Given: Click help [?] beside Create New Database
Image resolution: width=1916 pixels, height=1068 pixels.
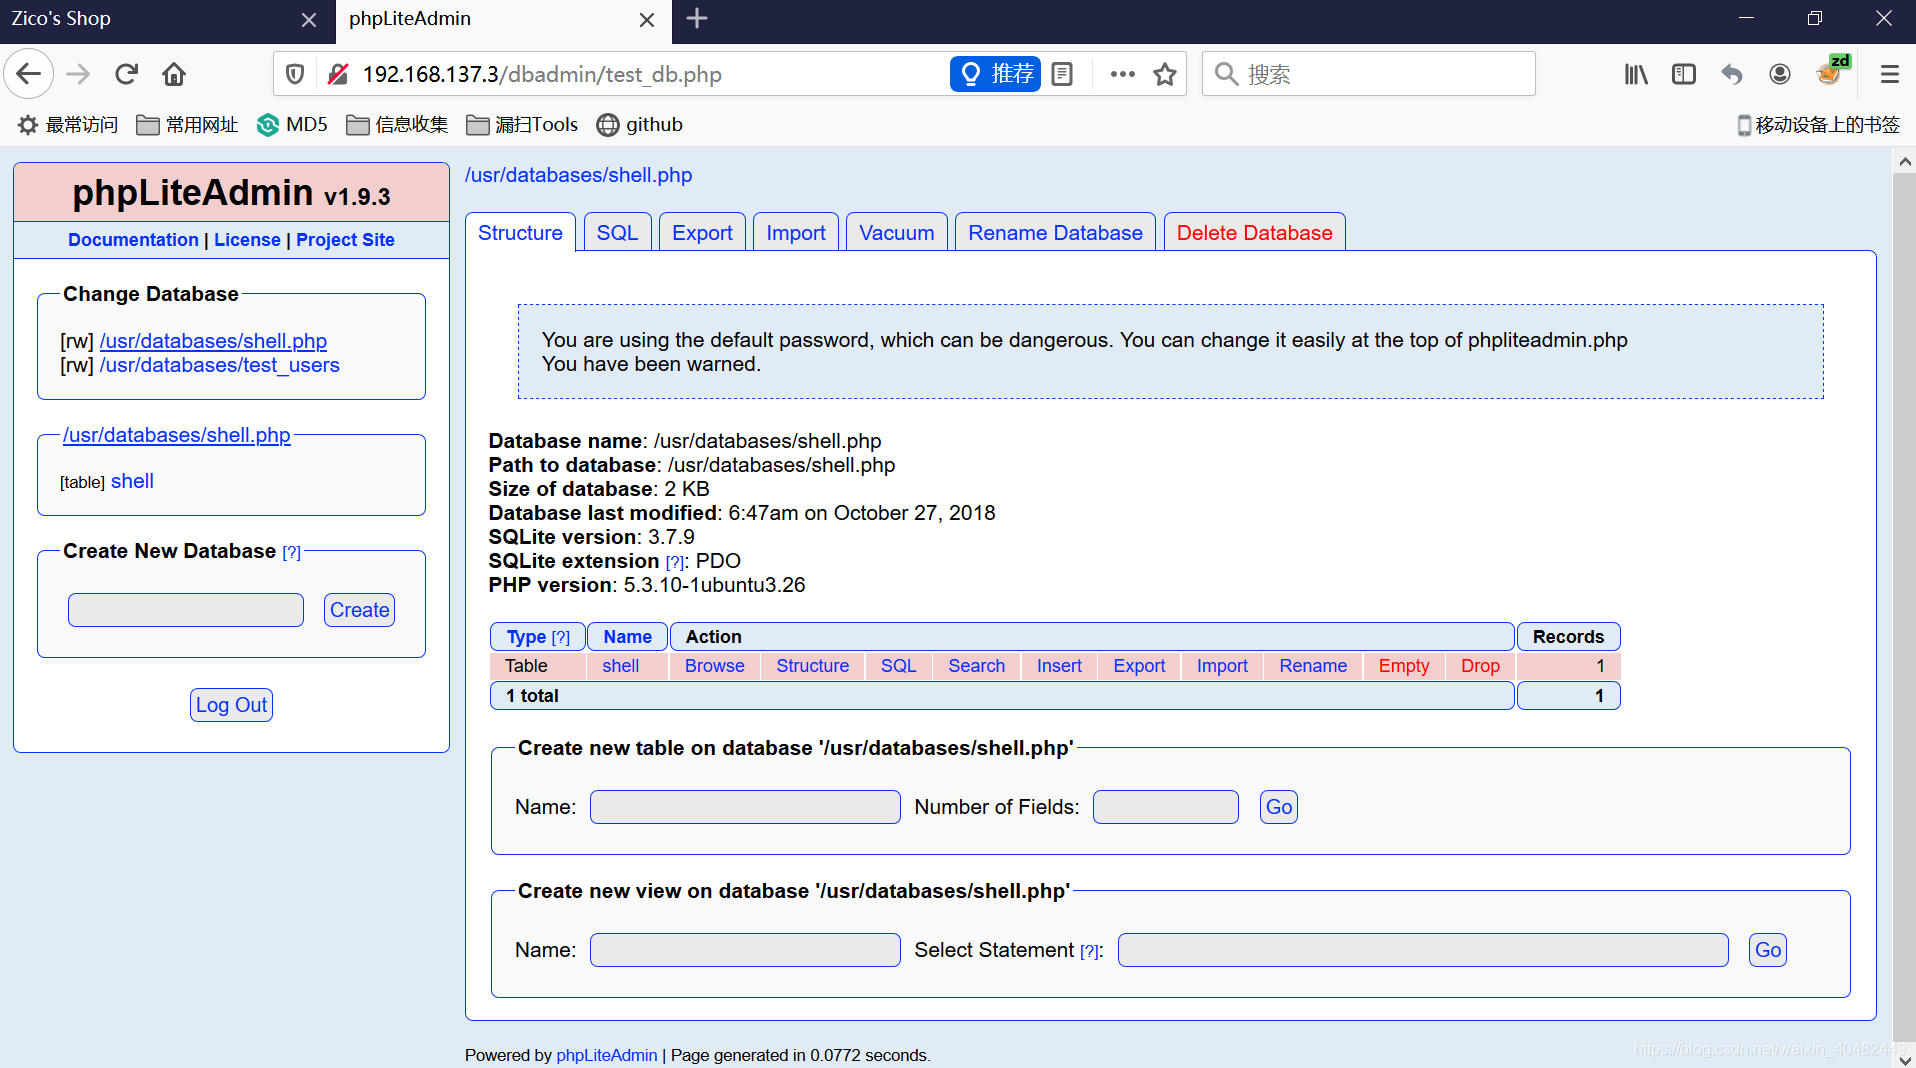Looking at the screenshot, I should pos(291,552).
